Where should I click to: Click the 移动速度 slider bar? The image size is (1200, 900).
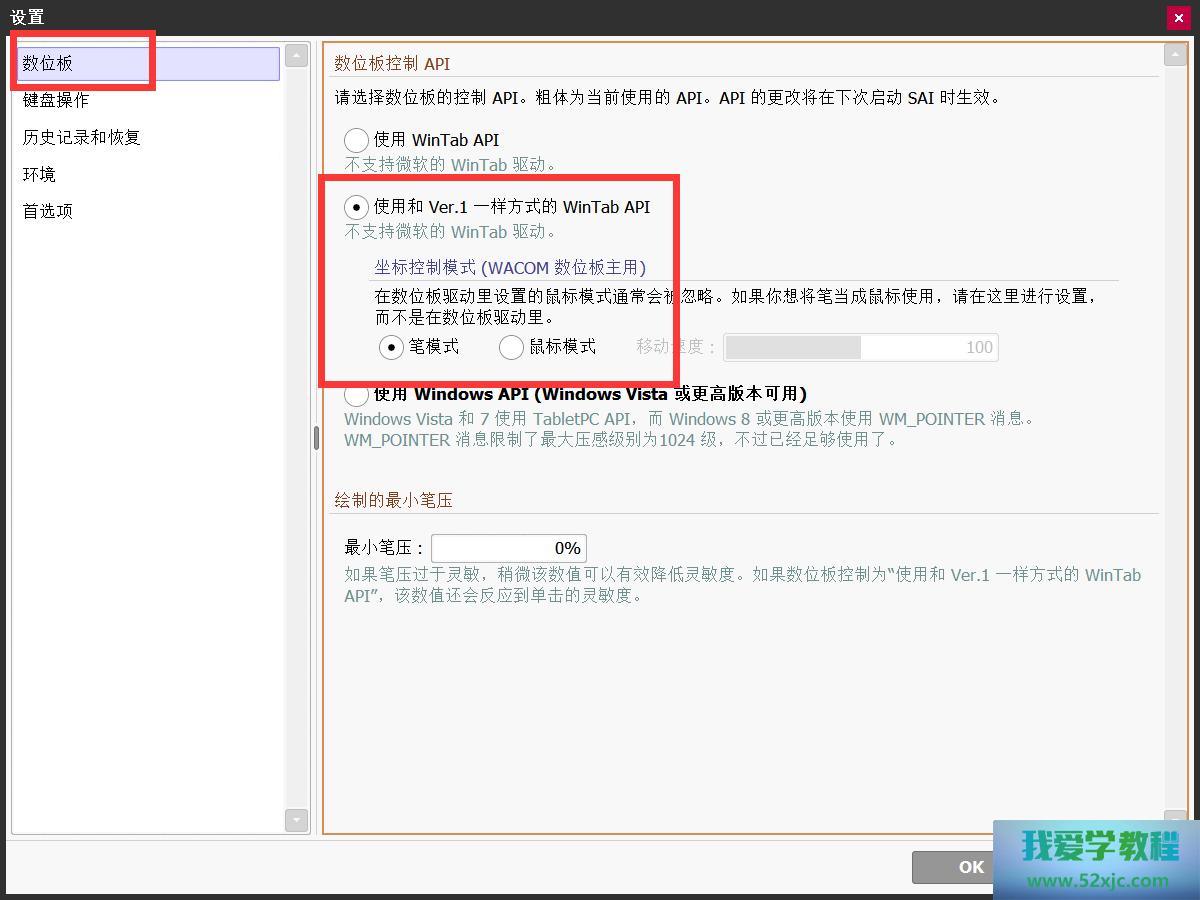tap(860, 347)
